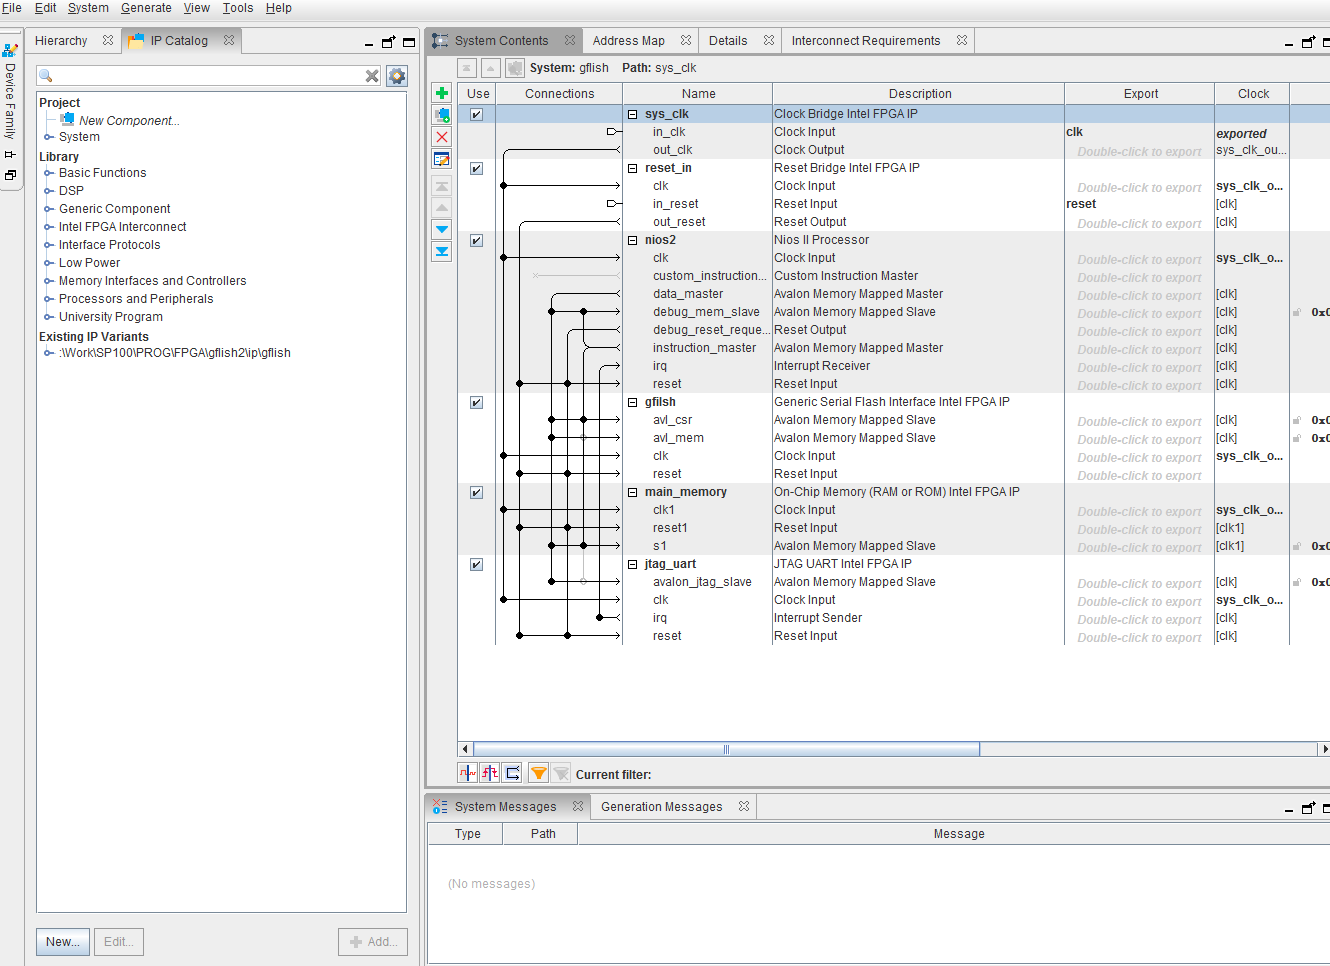
Task: Clear the IP Catalog search with X icon
Action: coord(372,76)
